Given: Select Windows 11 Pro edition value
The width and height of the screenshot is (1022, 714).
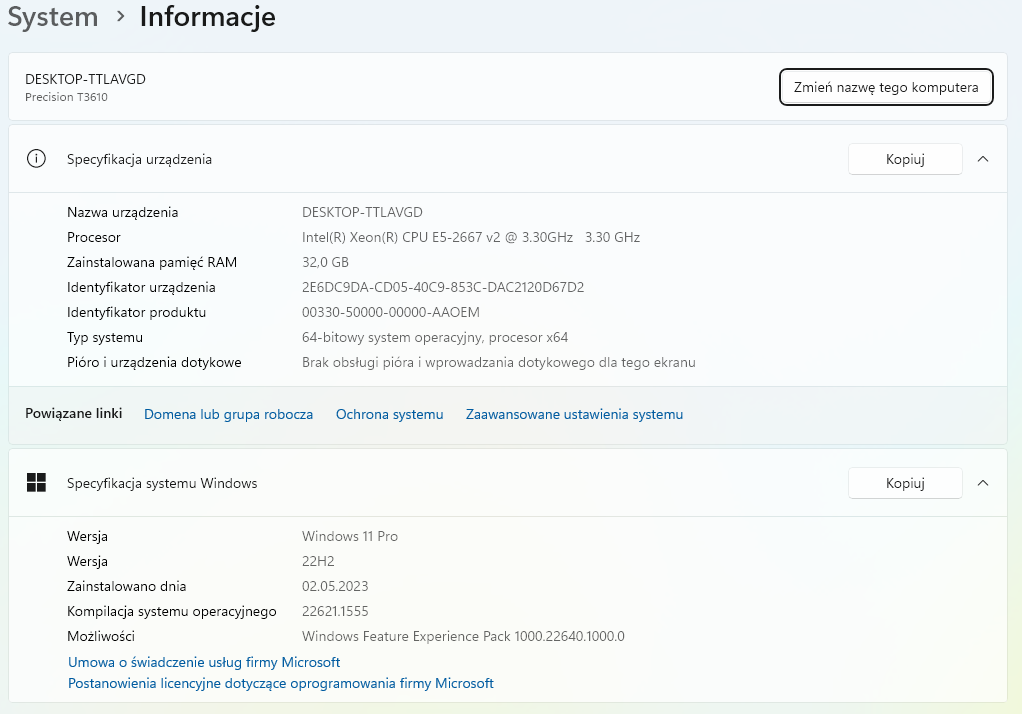Looking at the screenshot, I should coord(350,536).
